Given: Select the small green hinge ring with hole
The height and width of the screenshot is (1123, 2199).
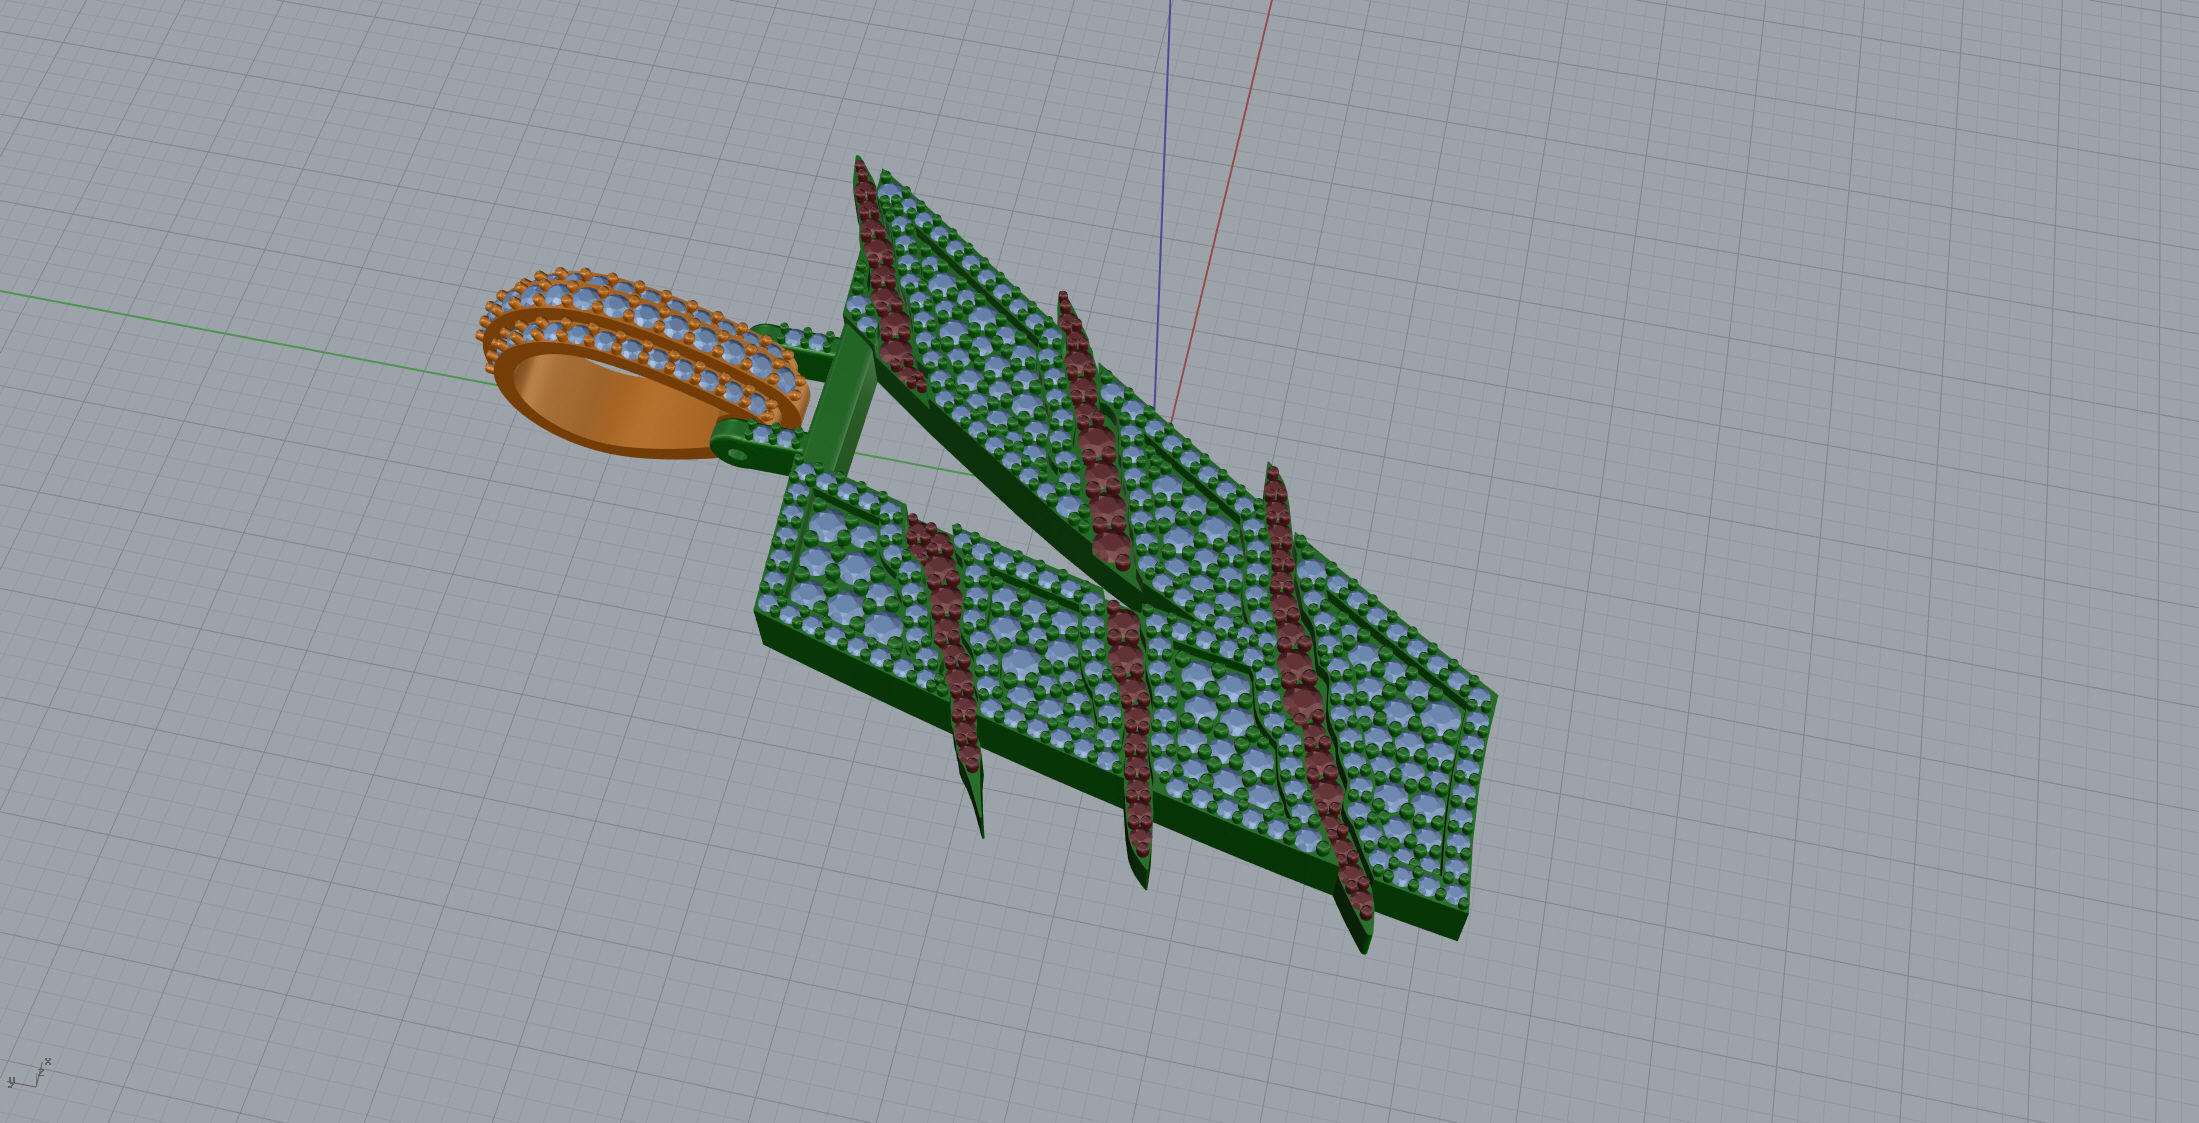Looking at the screenshot, I should 737,453.
